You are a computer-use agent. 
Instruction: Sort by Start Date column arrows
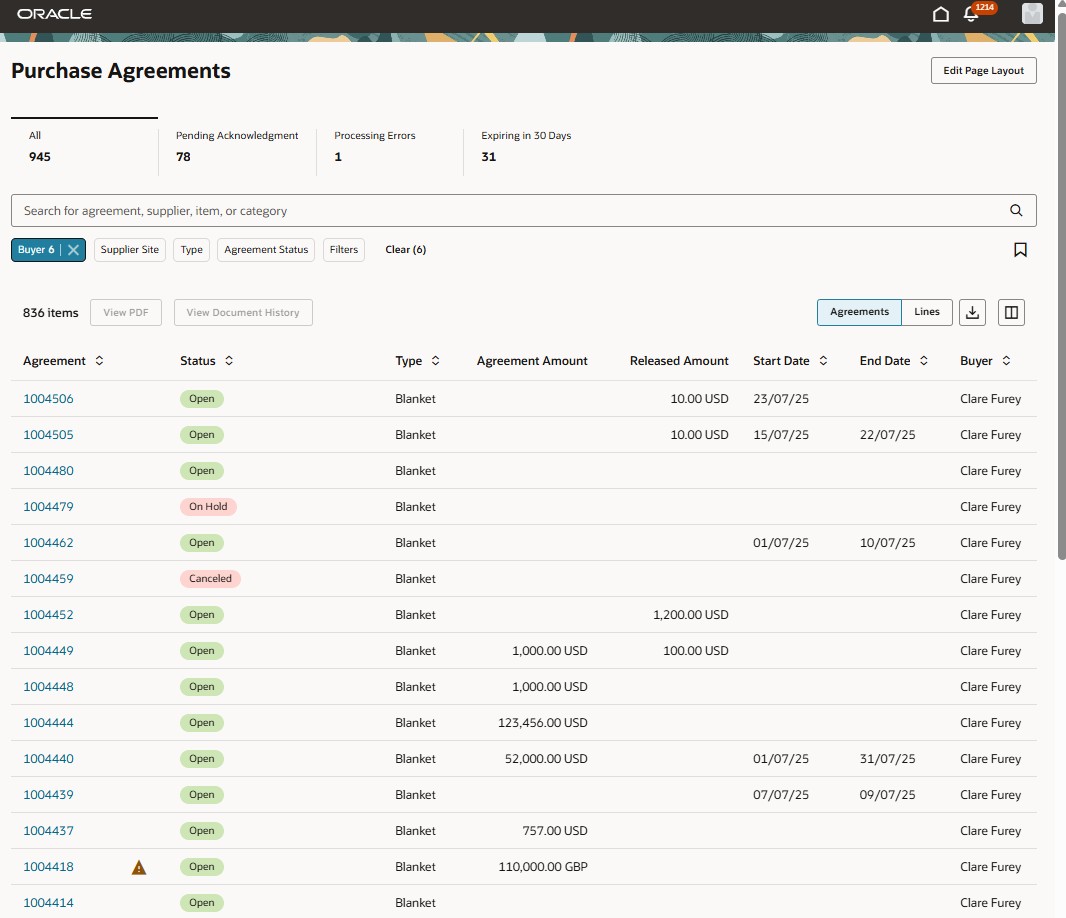pyautogui.click(x=823, y=361)
